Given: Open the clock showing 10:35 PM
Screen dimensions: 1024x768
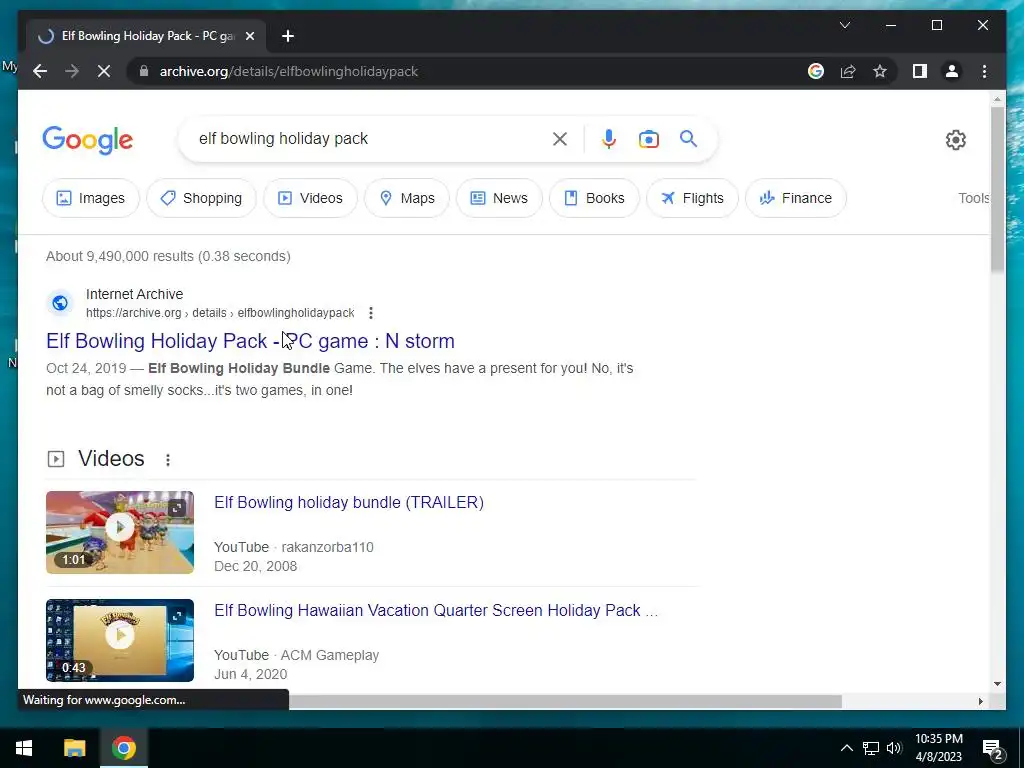Looking at the screenshot, I should (x=938, y=748).
